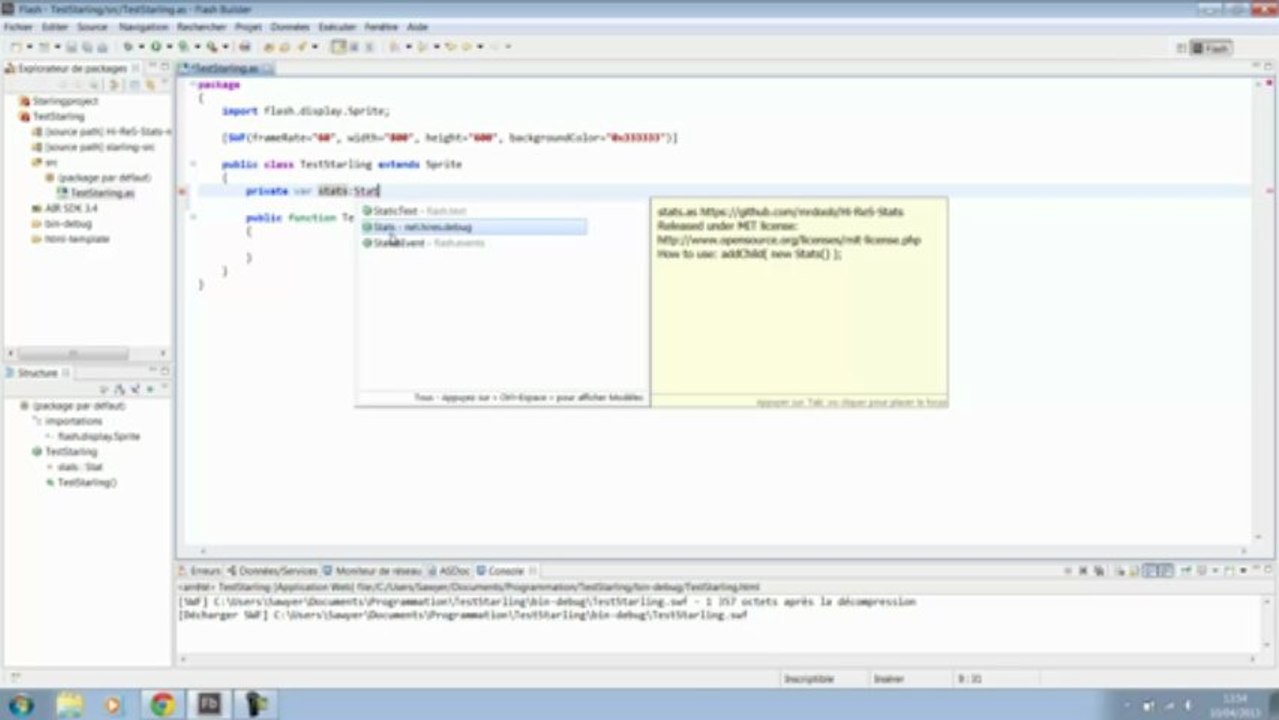1279x720 pixels.
Task: Click the system clock in the taskbar
Action: point(1235,704)
